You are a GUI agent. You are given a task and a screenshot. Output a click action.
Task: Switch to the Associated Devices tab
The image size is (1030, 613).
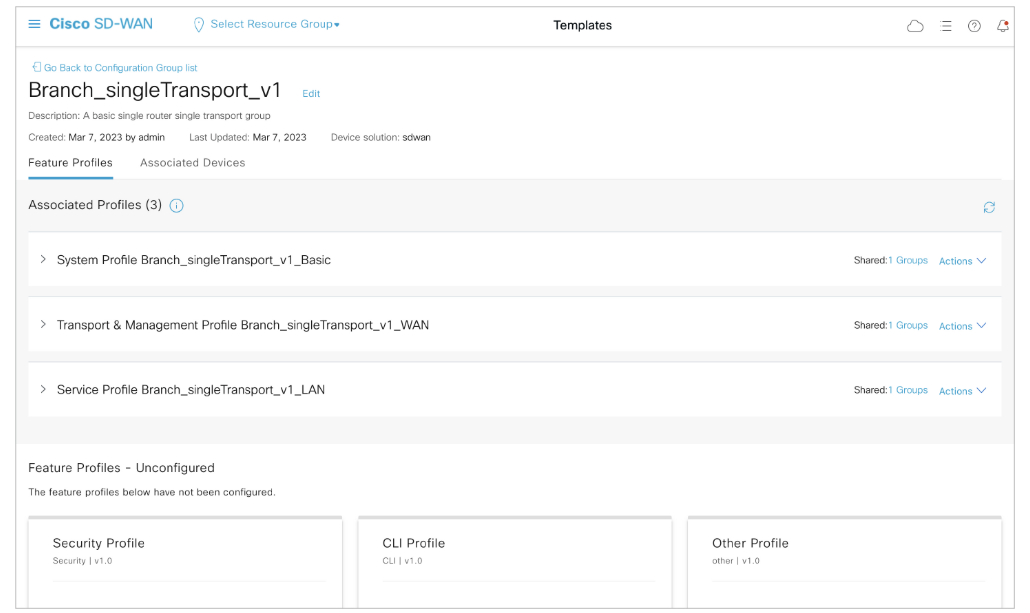tap(192, 162)
